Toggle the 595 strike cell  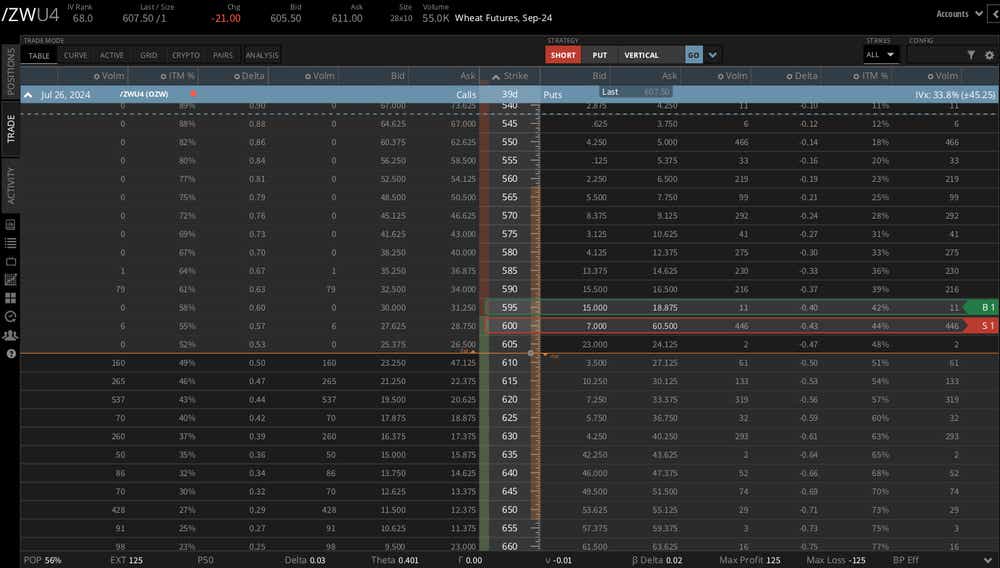coord(510,307)
